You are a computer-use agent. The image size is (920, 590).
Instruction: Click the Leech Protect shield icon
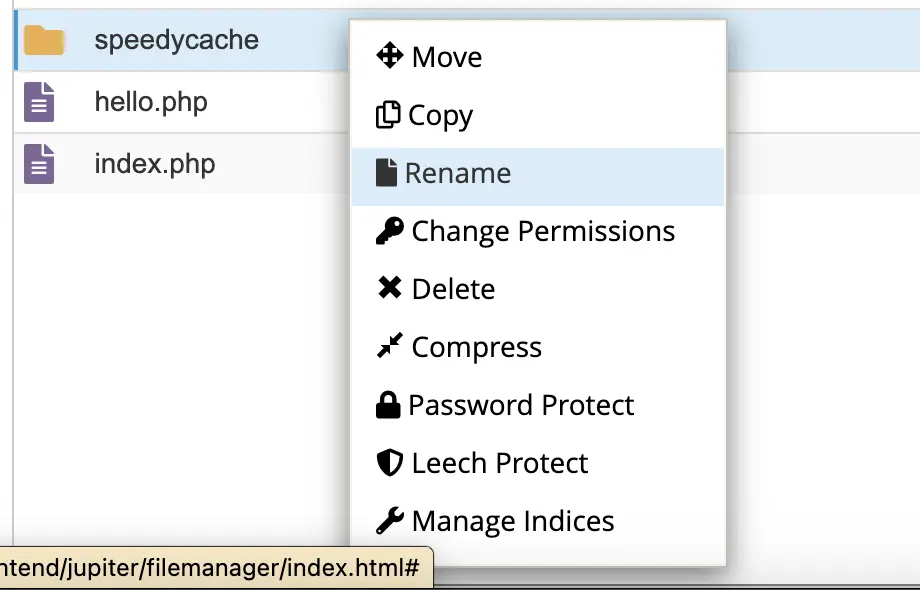tap(389, 463)
